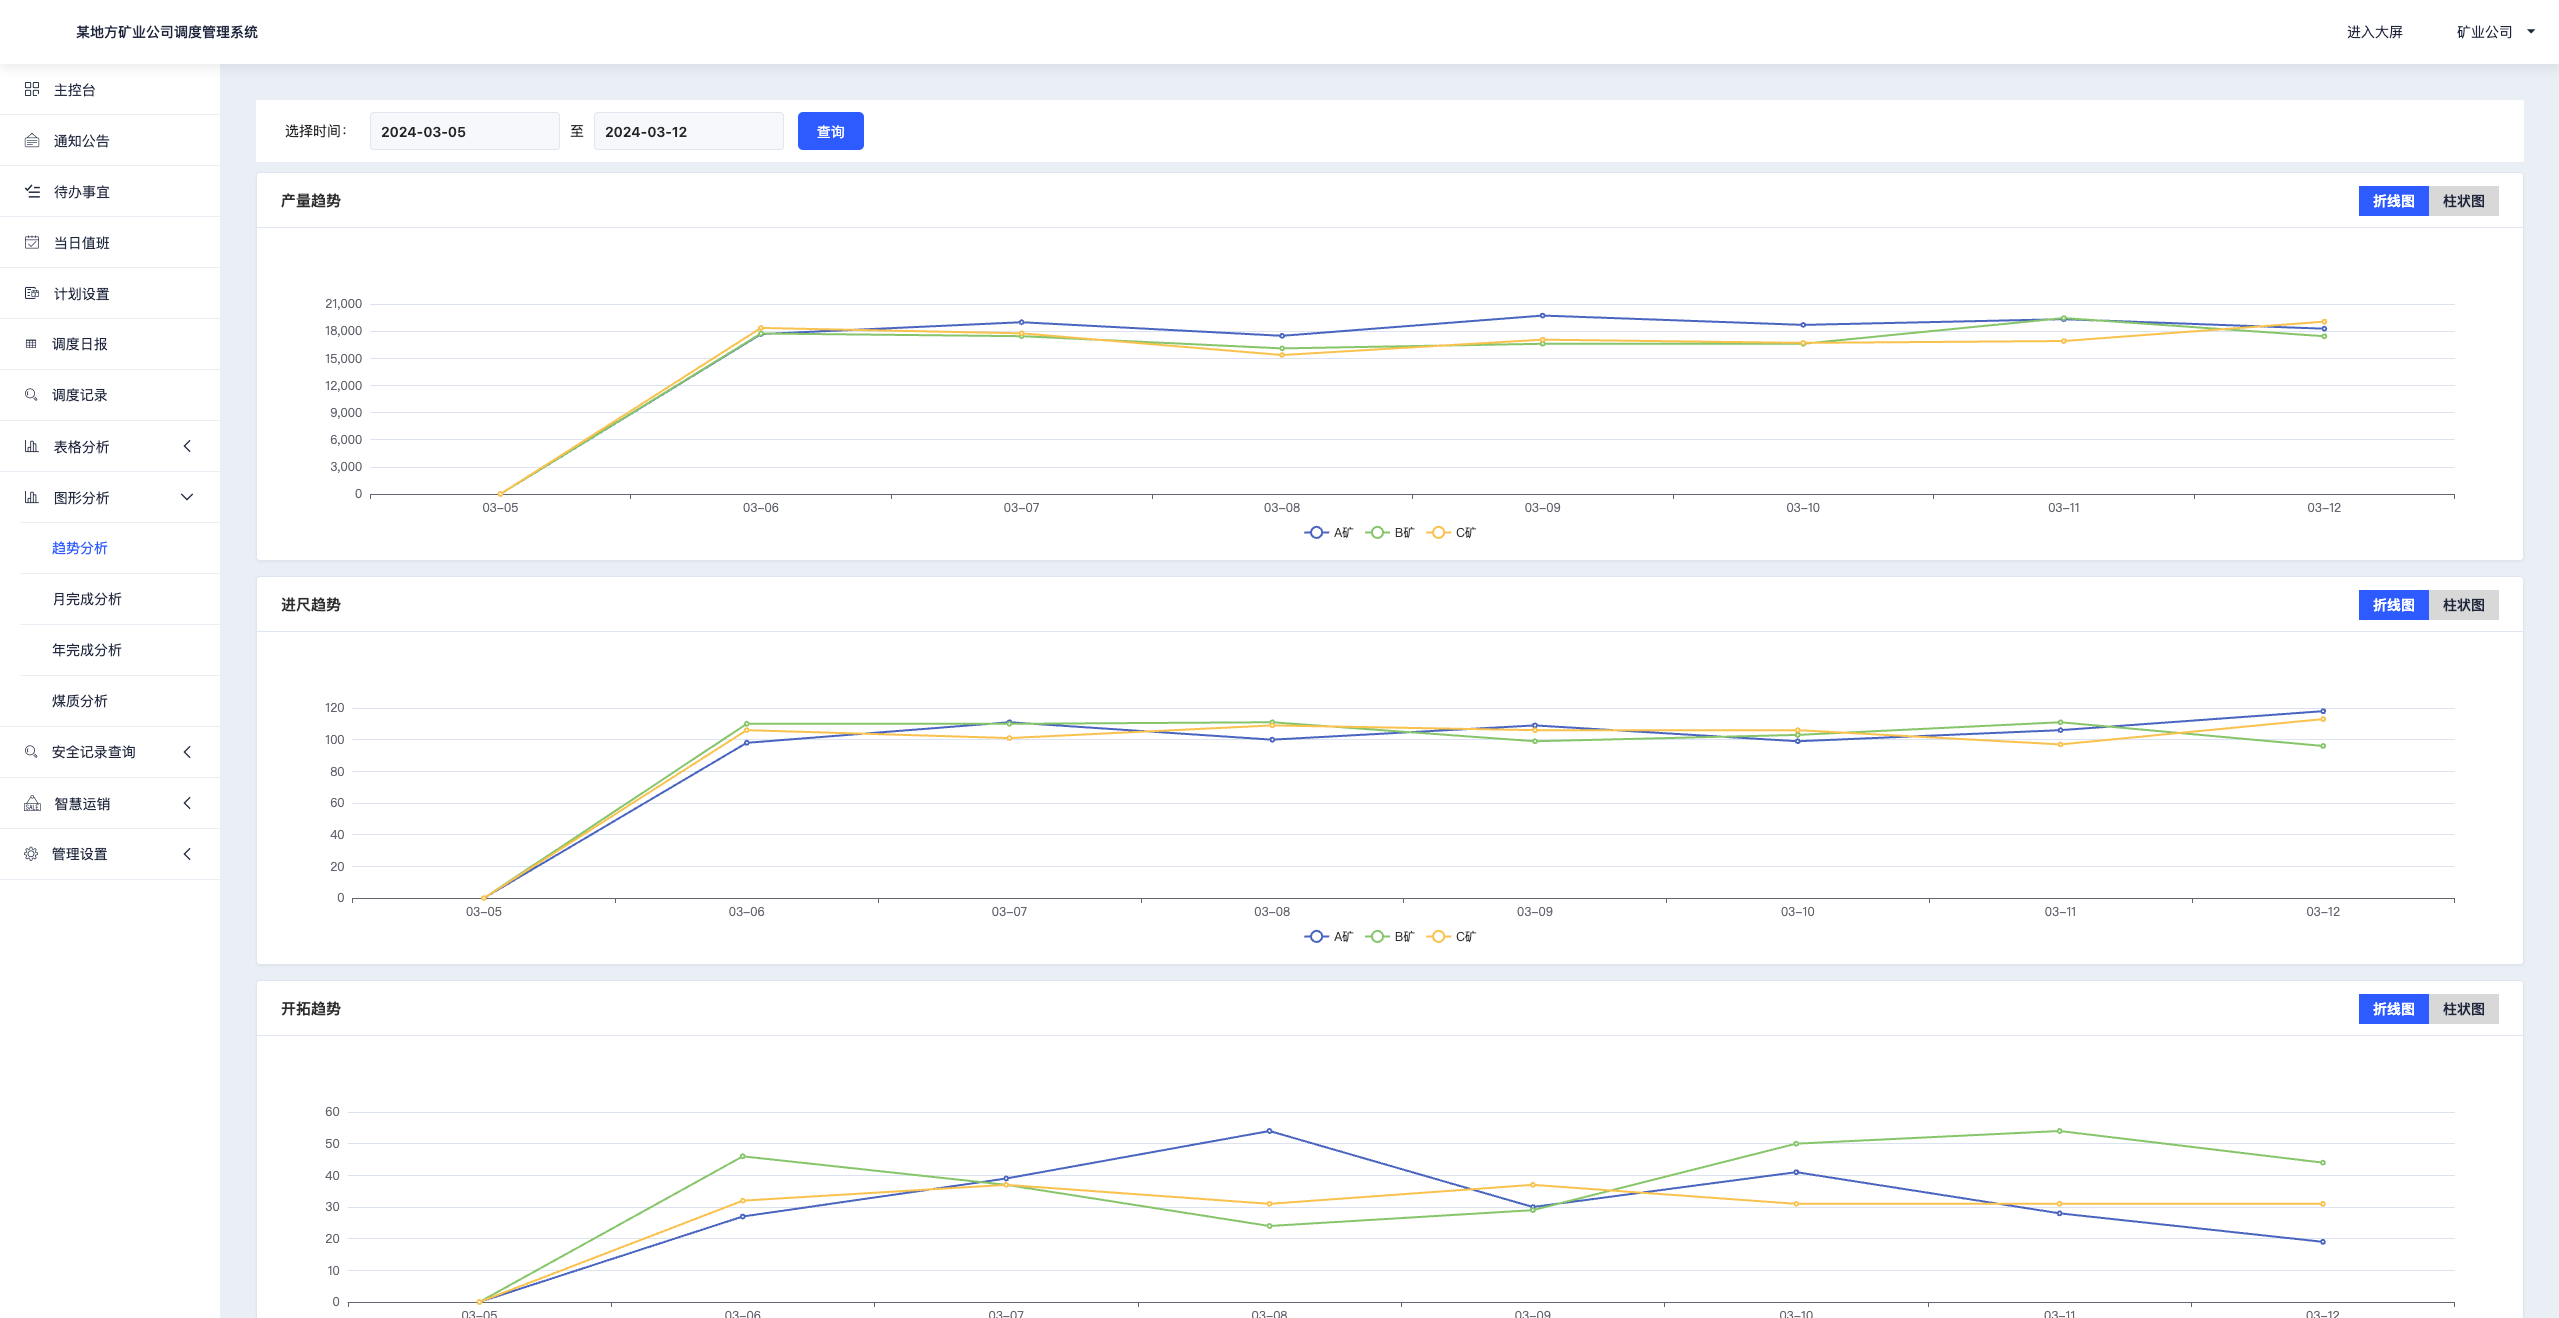Click the 开拓趋势 panel heading
The image size is (2559, 1318).
click(310, 1009)
